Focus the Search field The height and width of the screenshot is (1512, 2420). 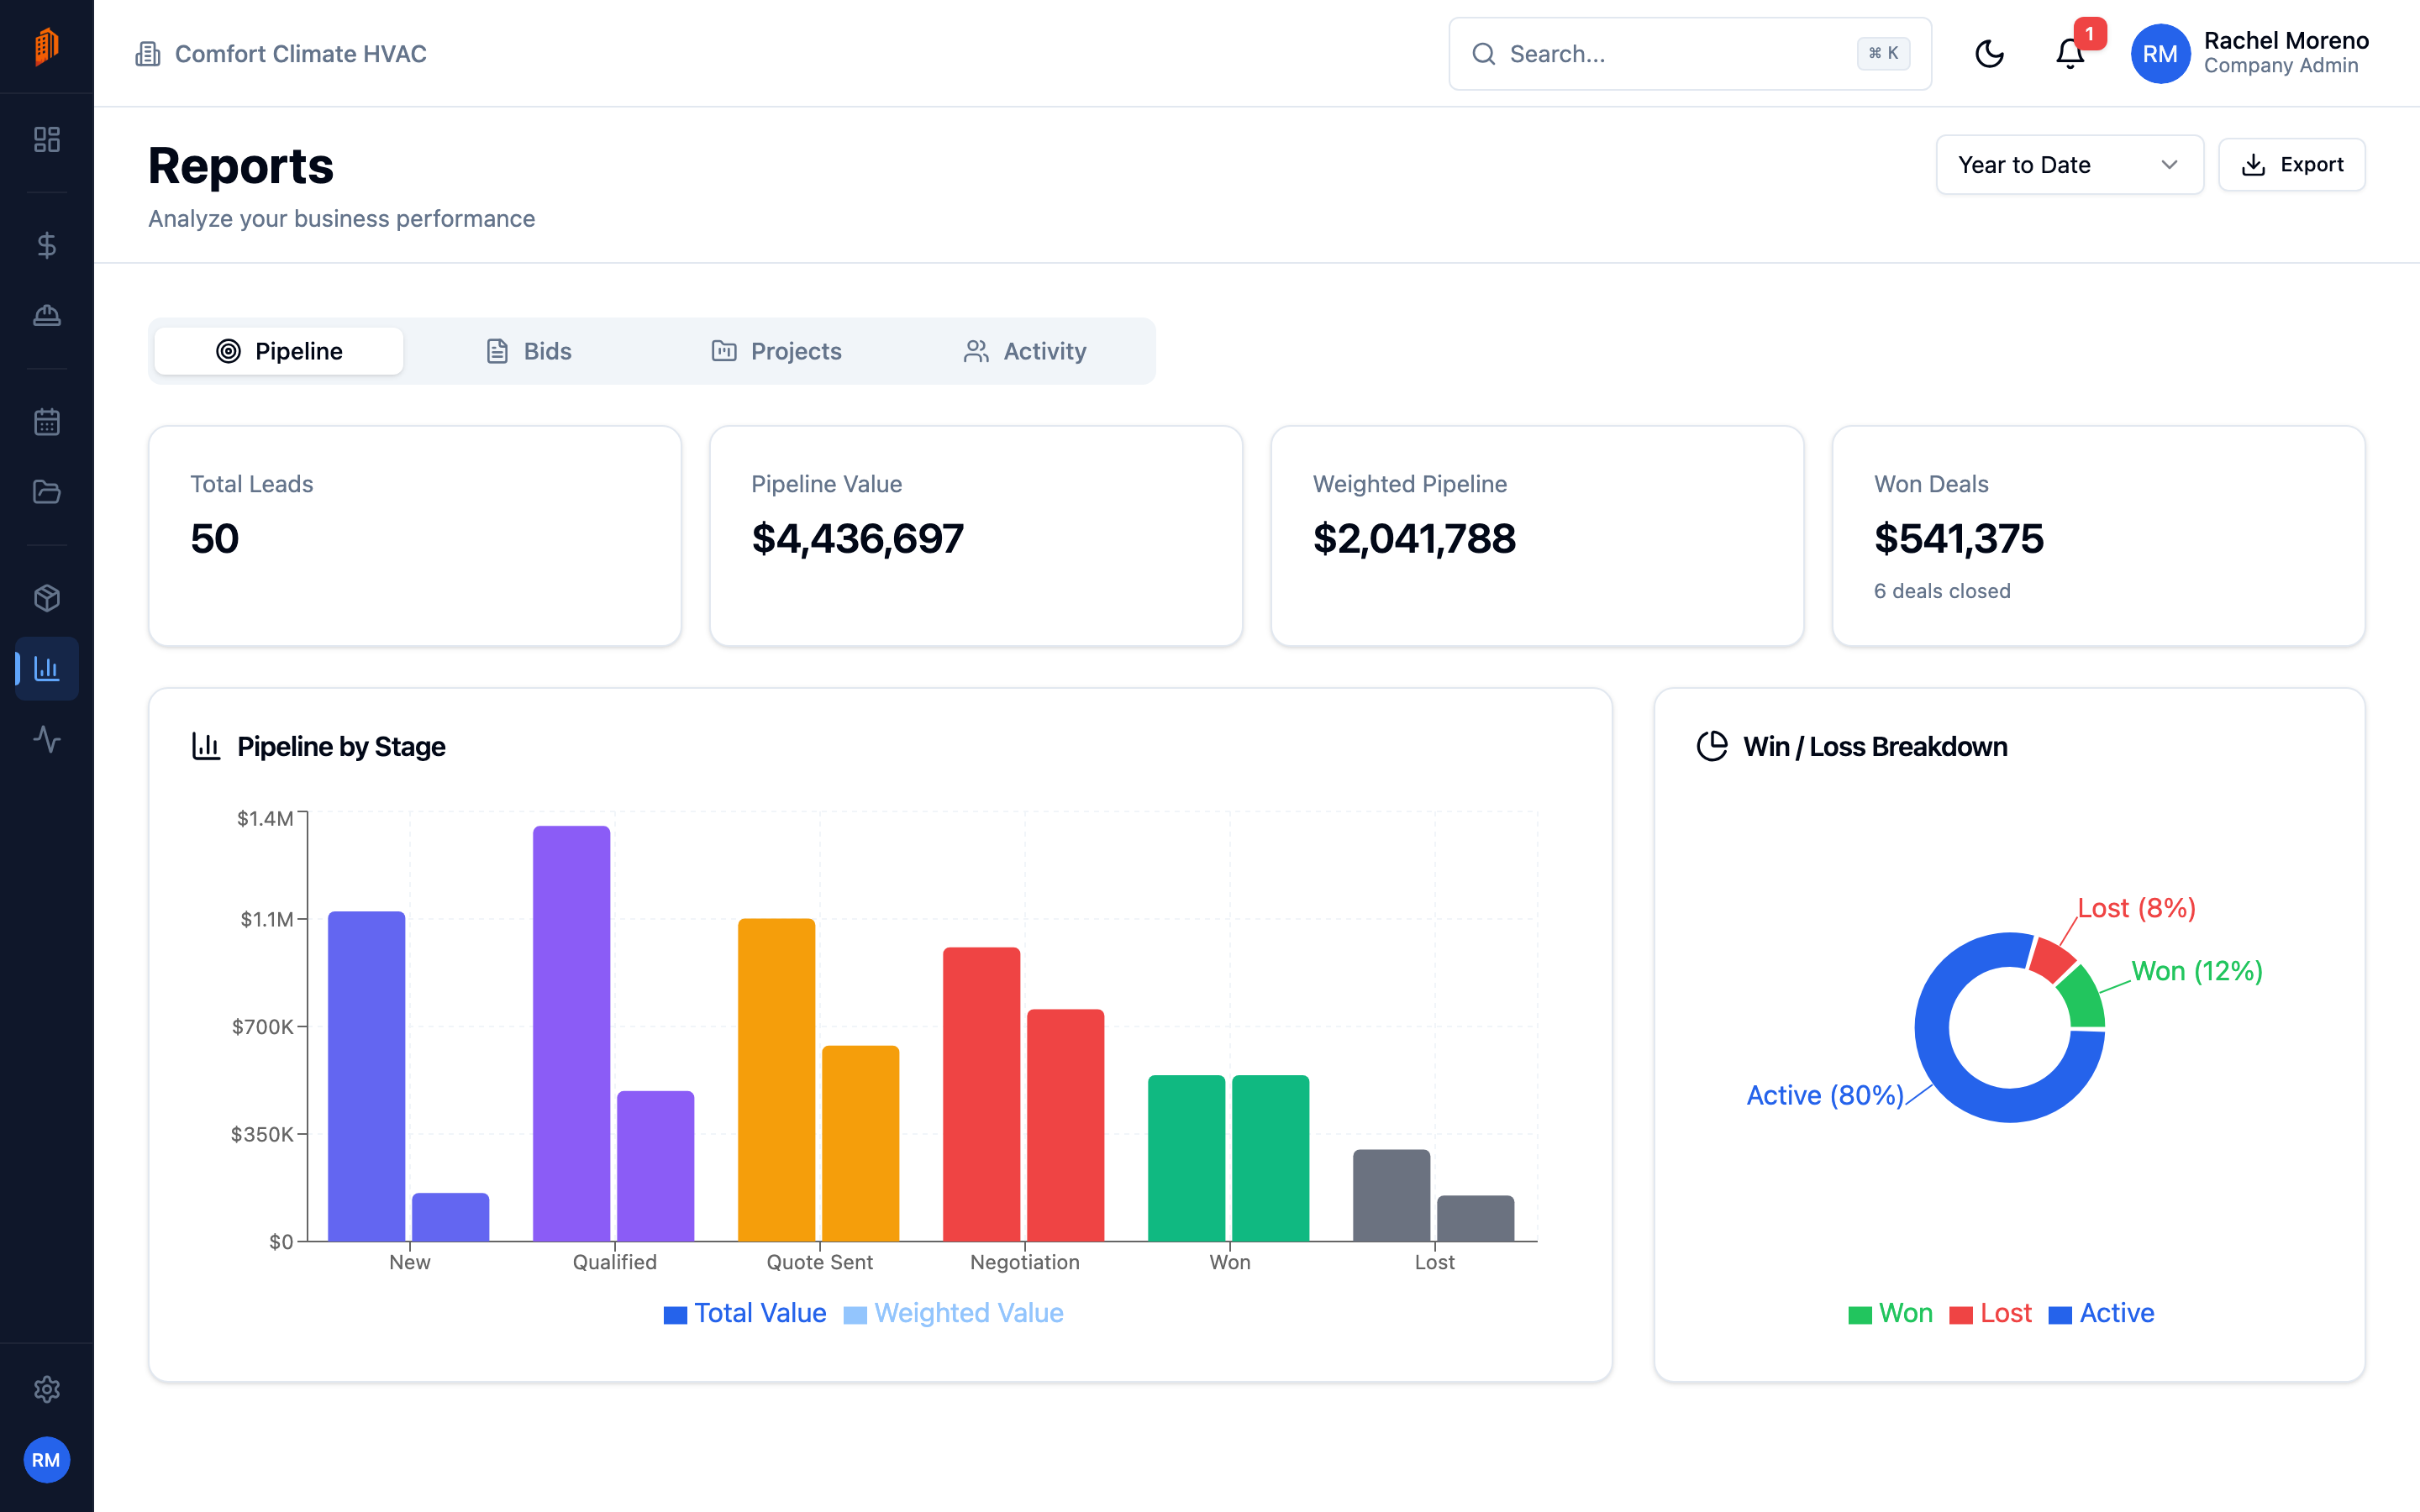click(x=1690, y=54)
